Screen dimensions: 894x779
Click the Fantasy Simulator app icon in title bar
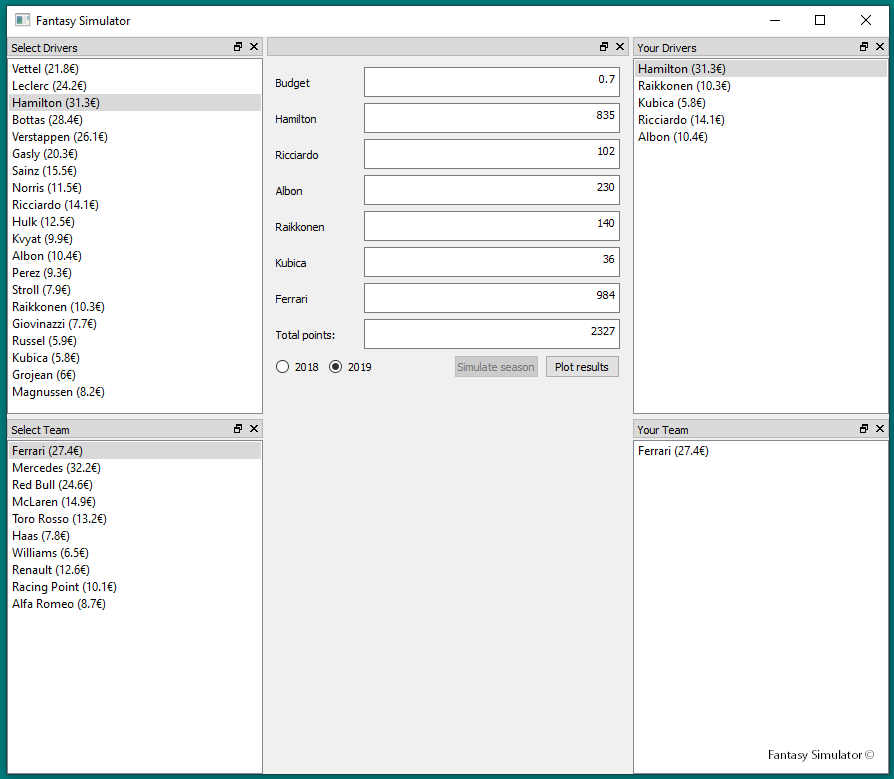point(22,21)
